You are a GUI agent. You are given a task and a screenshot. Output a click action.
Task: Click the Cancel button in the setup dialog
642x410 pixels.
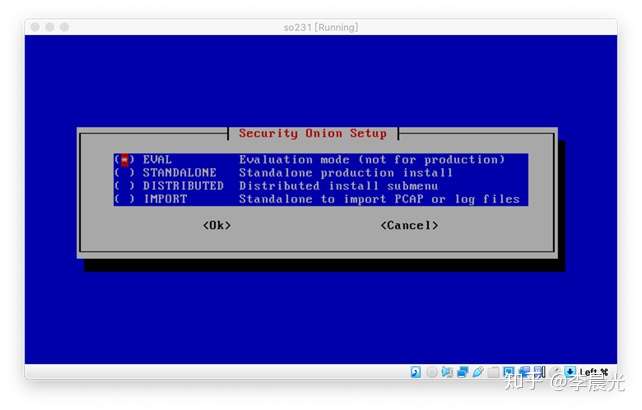[x=409, y=225]
